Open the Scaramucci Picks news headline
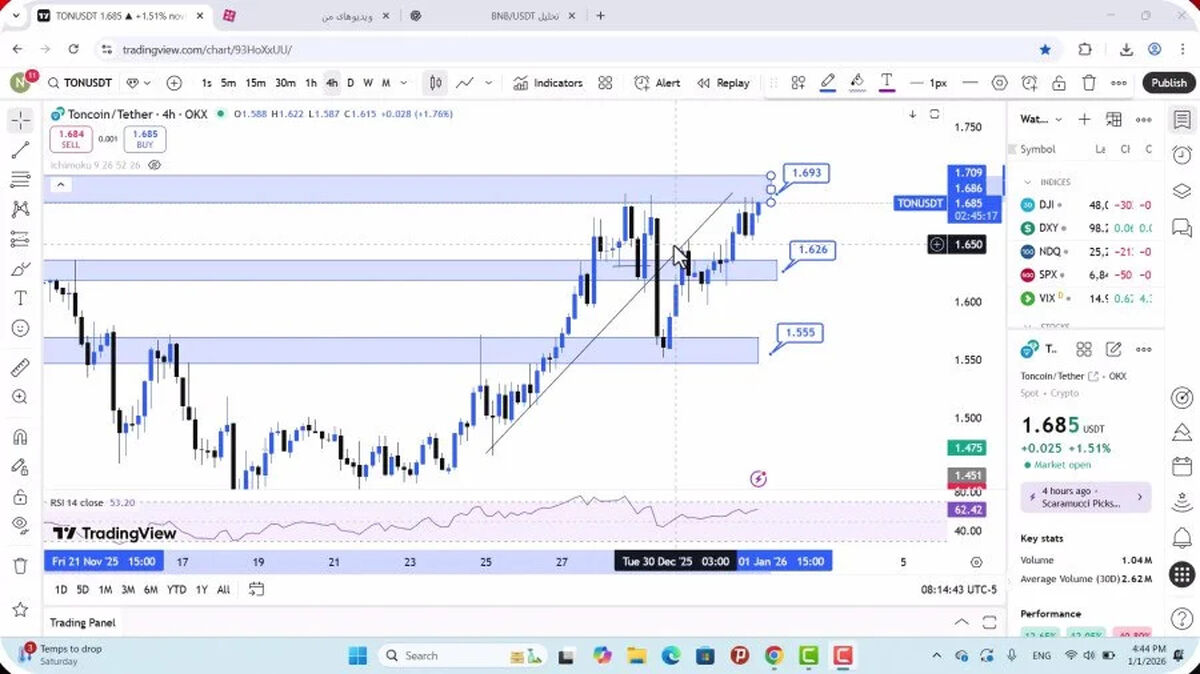 pyautogui.click(x=1085, y=497)
